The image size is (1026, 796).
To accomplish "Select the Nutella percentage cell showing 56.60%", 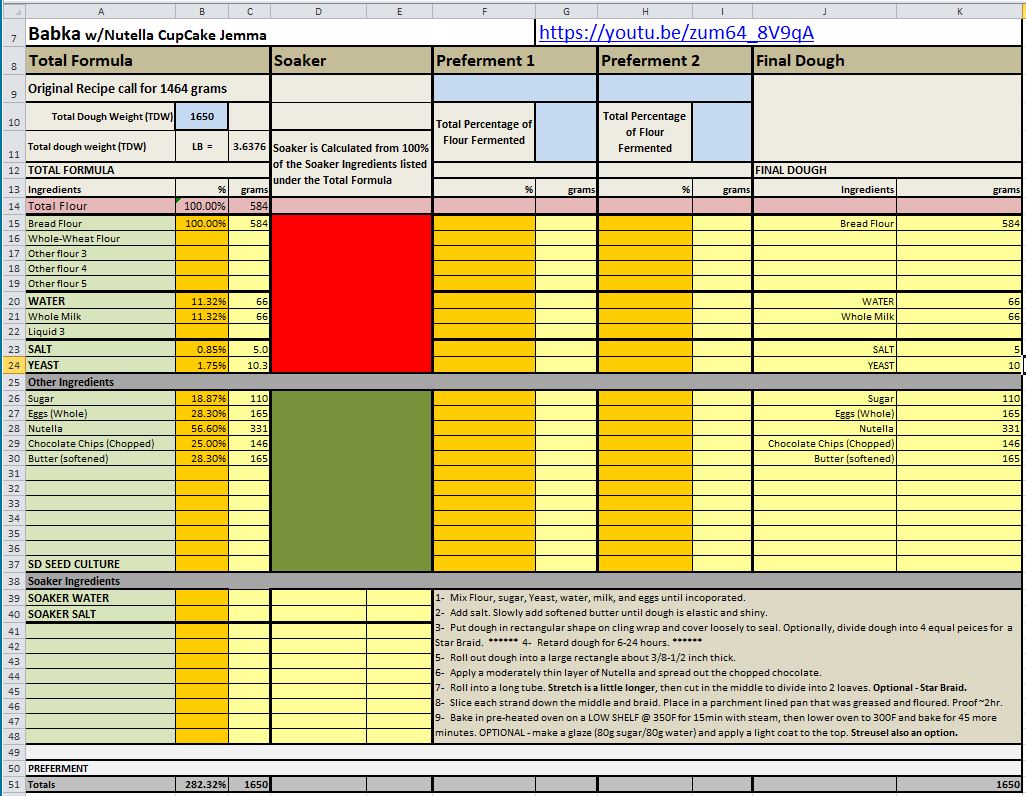I will point(202,428).
